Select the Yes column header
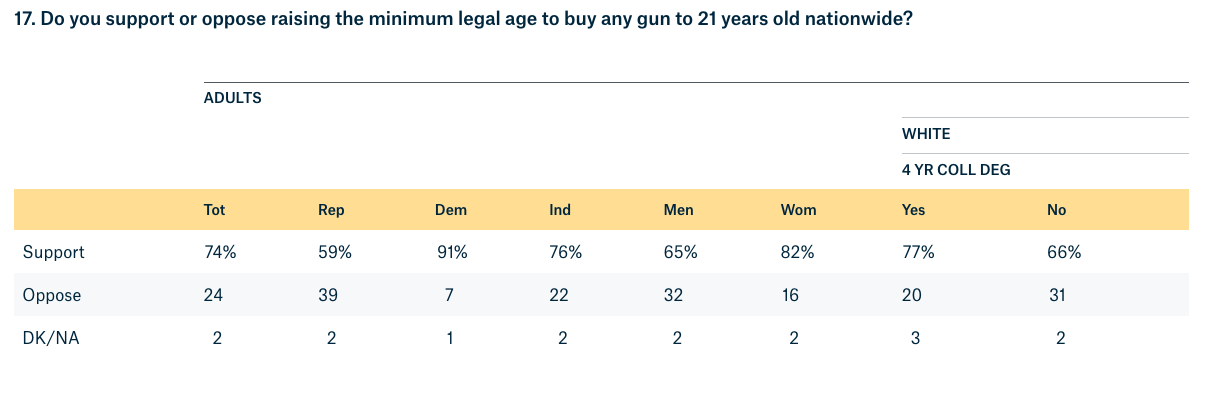The image size is (1210, 406). [914, 210]
